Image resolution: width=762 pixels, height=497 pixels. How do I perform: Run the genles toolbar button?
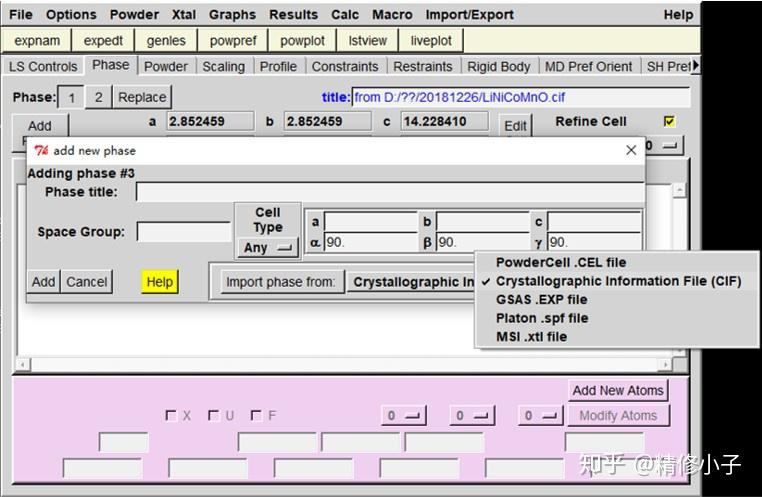point(166,40)
